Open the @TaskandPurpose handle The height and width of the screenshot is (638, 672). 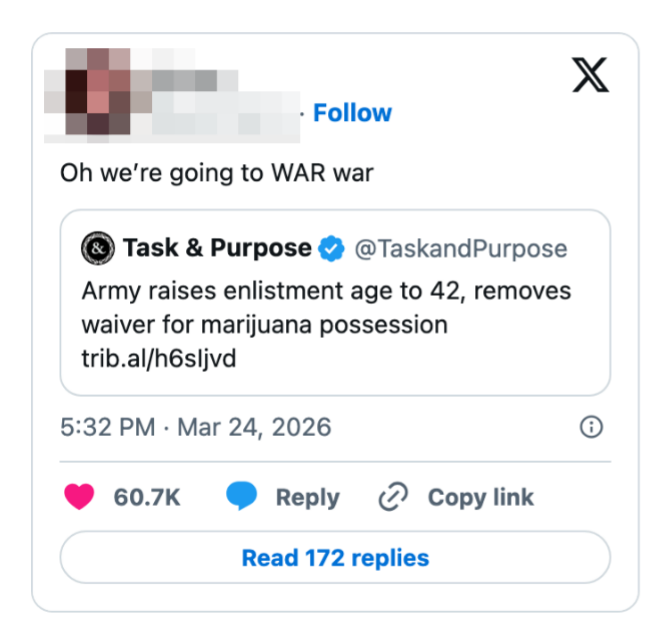[x=461, y=249]
